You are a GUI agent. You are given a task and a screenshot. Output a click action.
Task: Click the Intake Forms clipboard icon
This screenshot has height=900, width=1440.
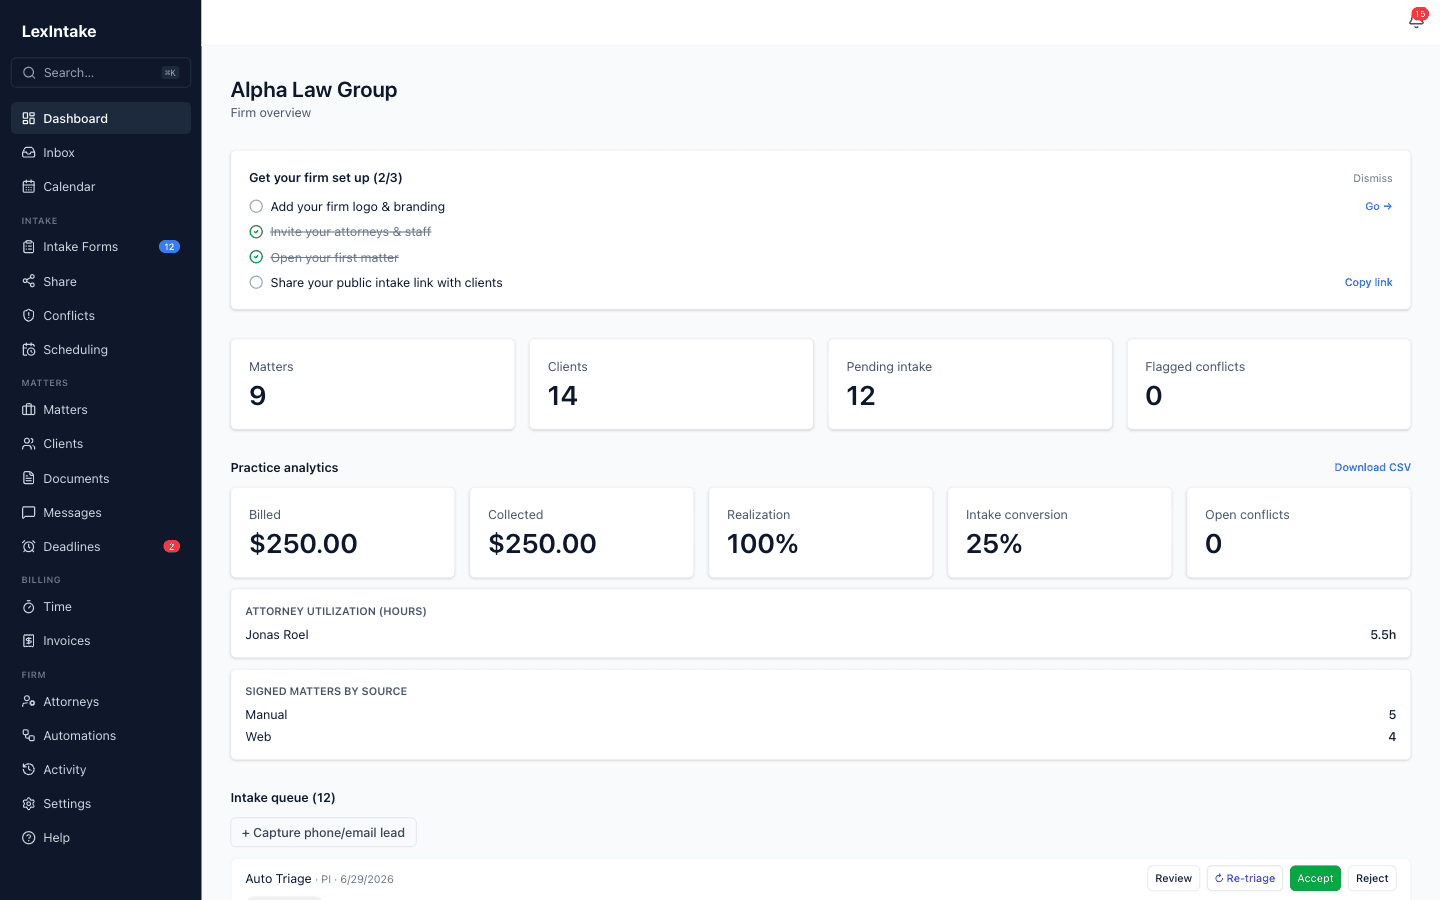(29, 246)
